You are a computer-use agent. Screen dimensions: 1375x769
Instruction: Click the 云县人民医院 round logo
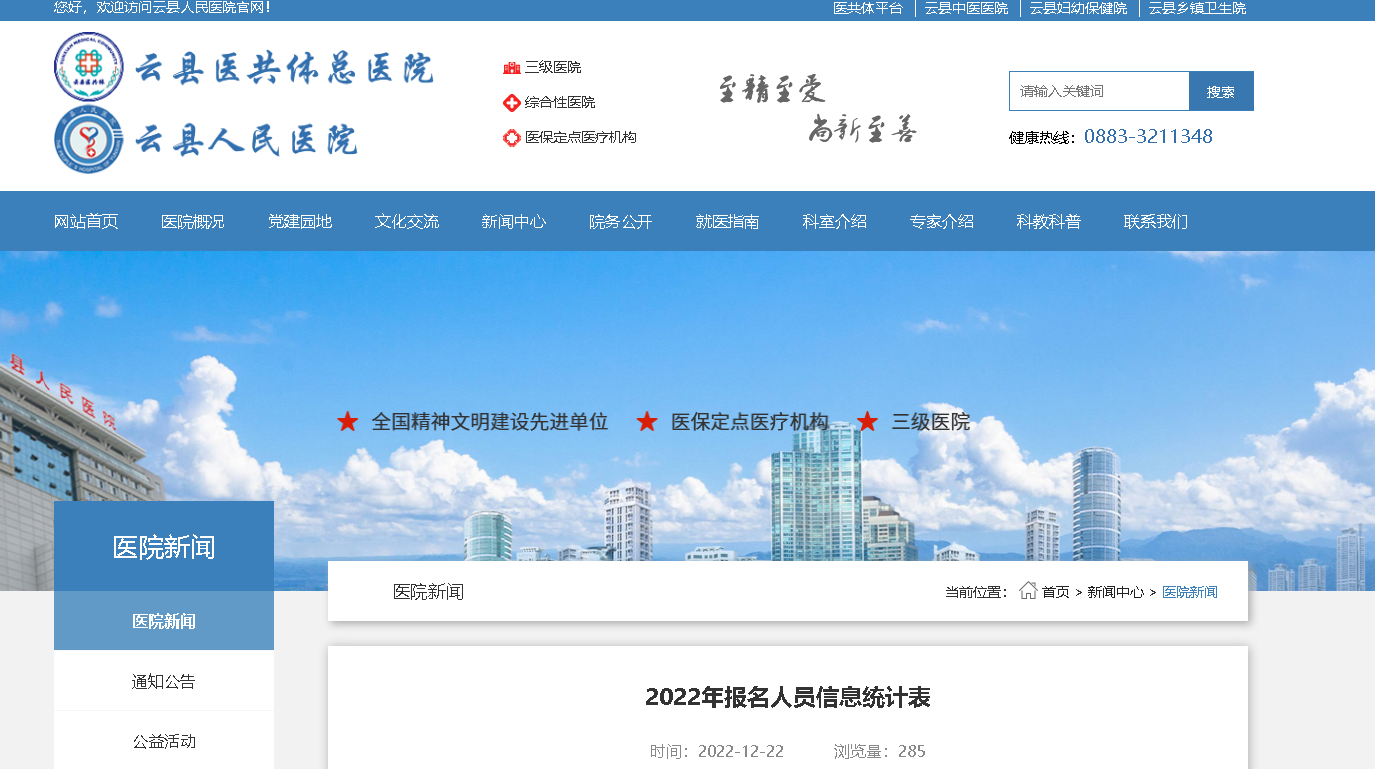[89, 139]
